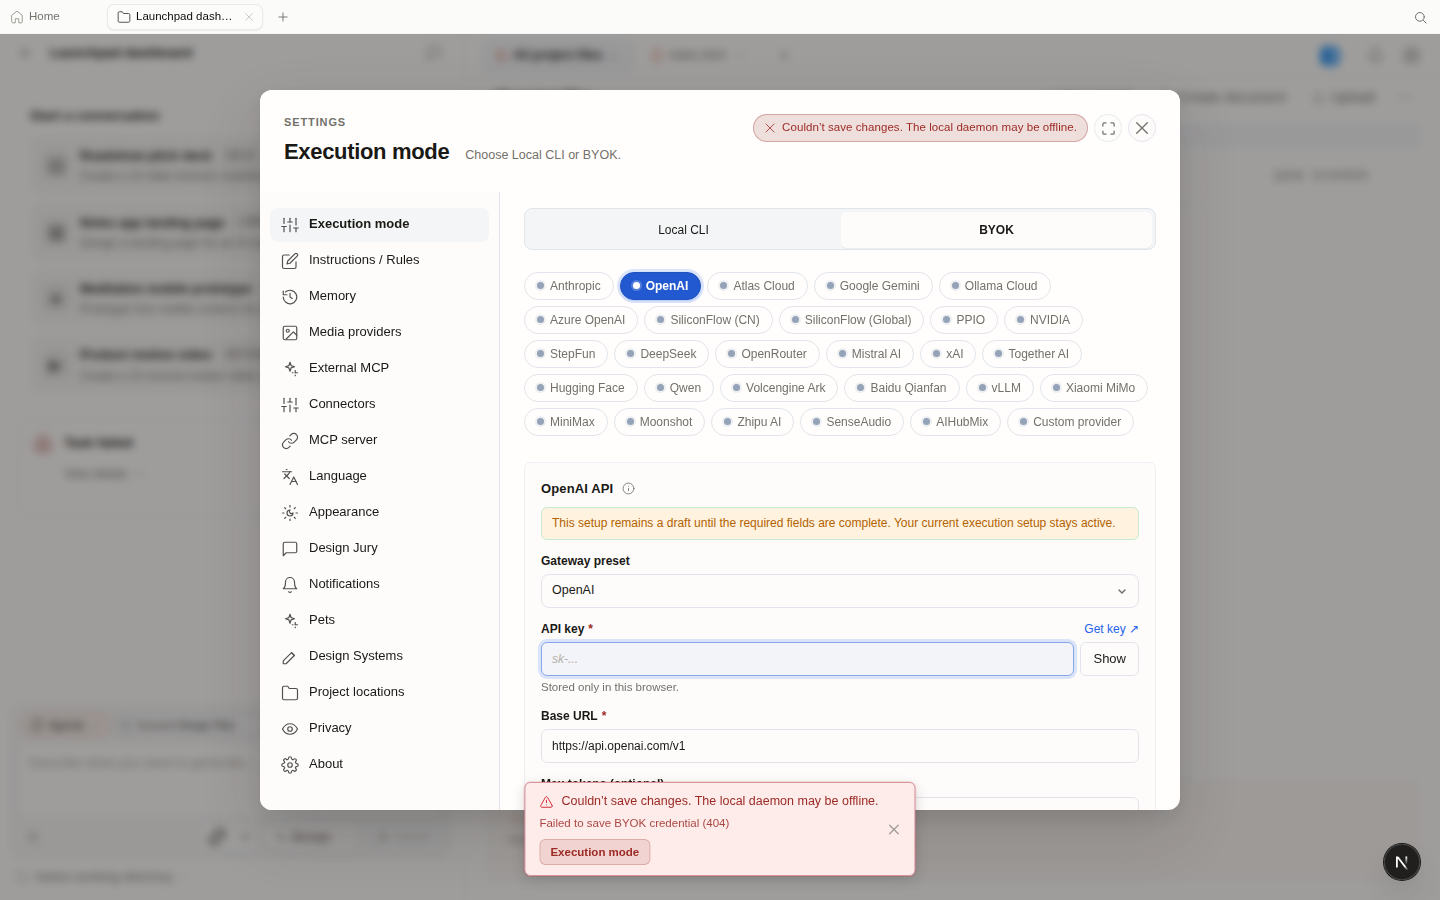Click the External MCP sparkle icon

point(290,369)
